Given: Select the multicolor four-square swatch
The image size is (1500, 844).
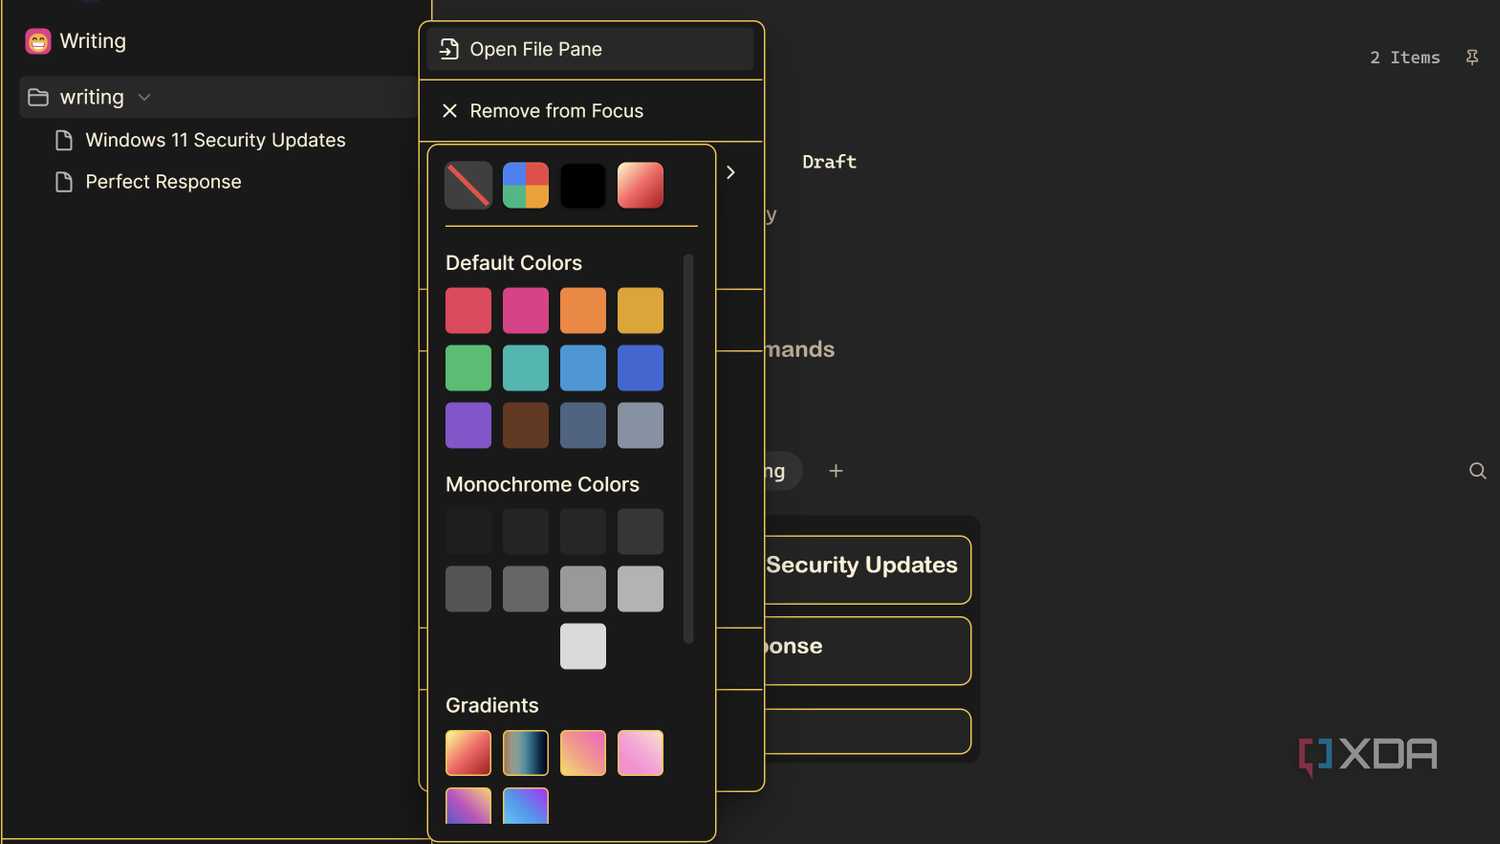Looking at the screenshot, I should coord(526,185).
